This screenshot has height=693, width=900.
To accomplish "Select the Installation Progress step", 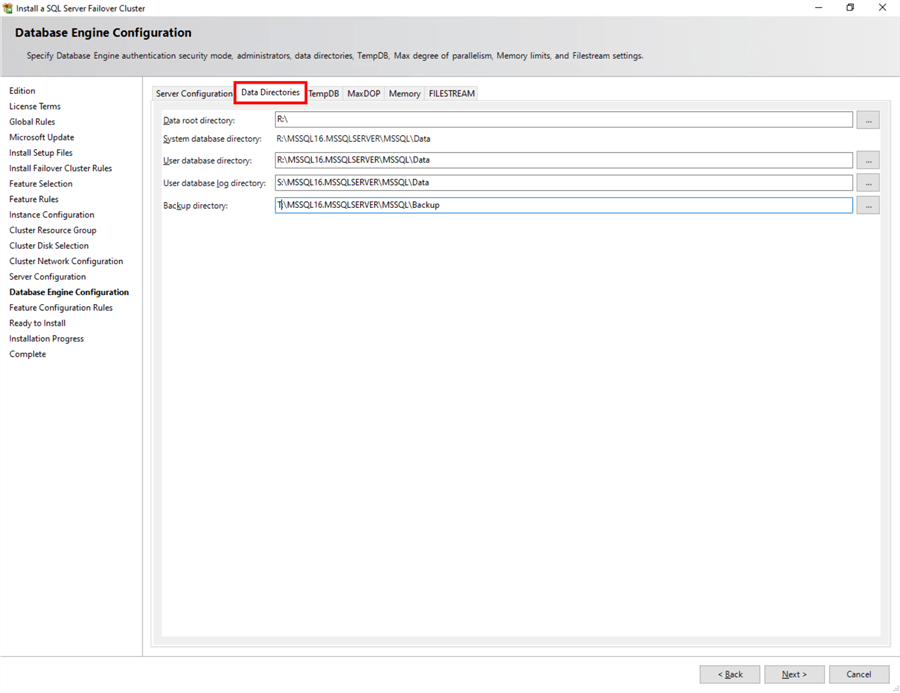I will [46, 339].
